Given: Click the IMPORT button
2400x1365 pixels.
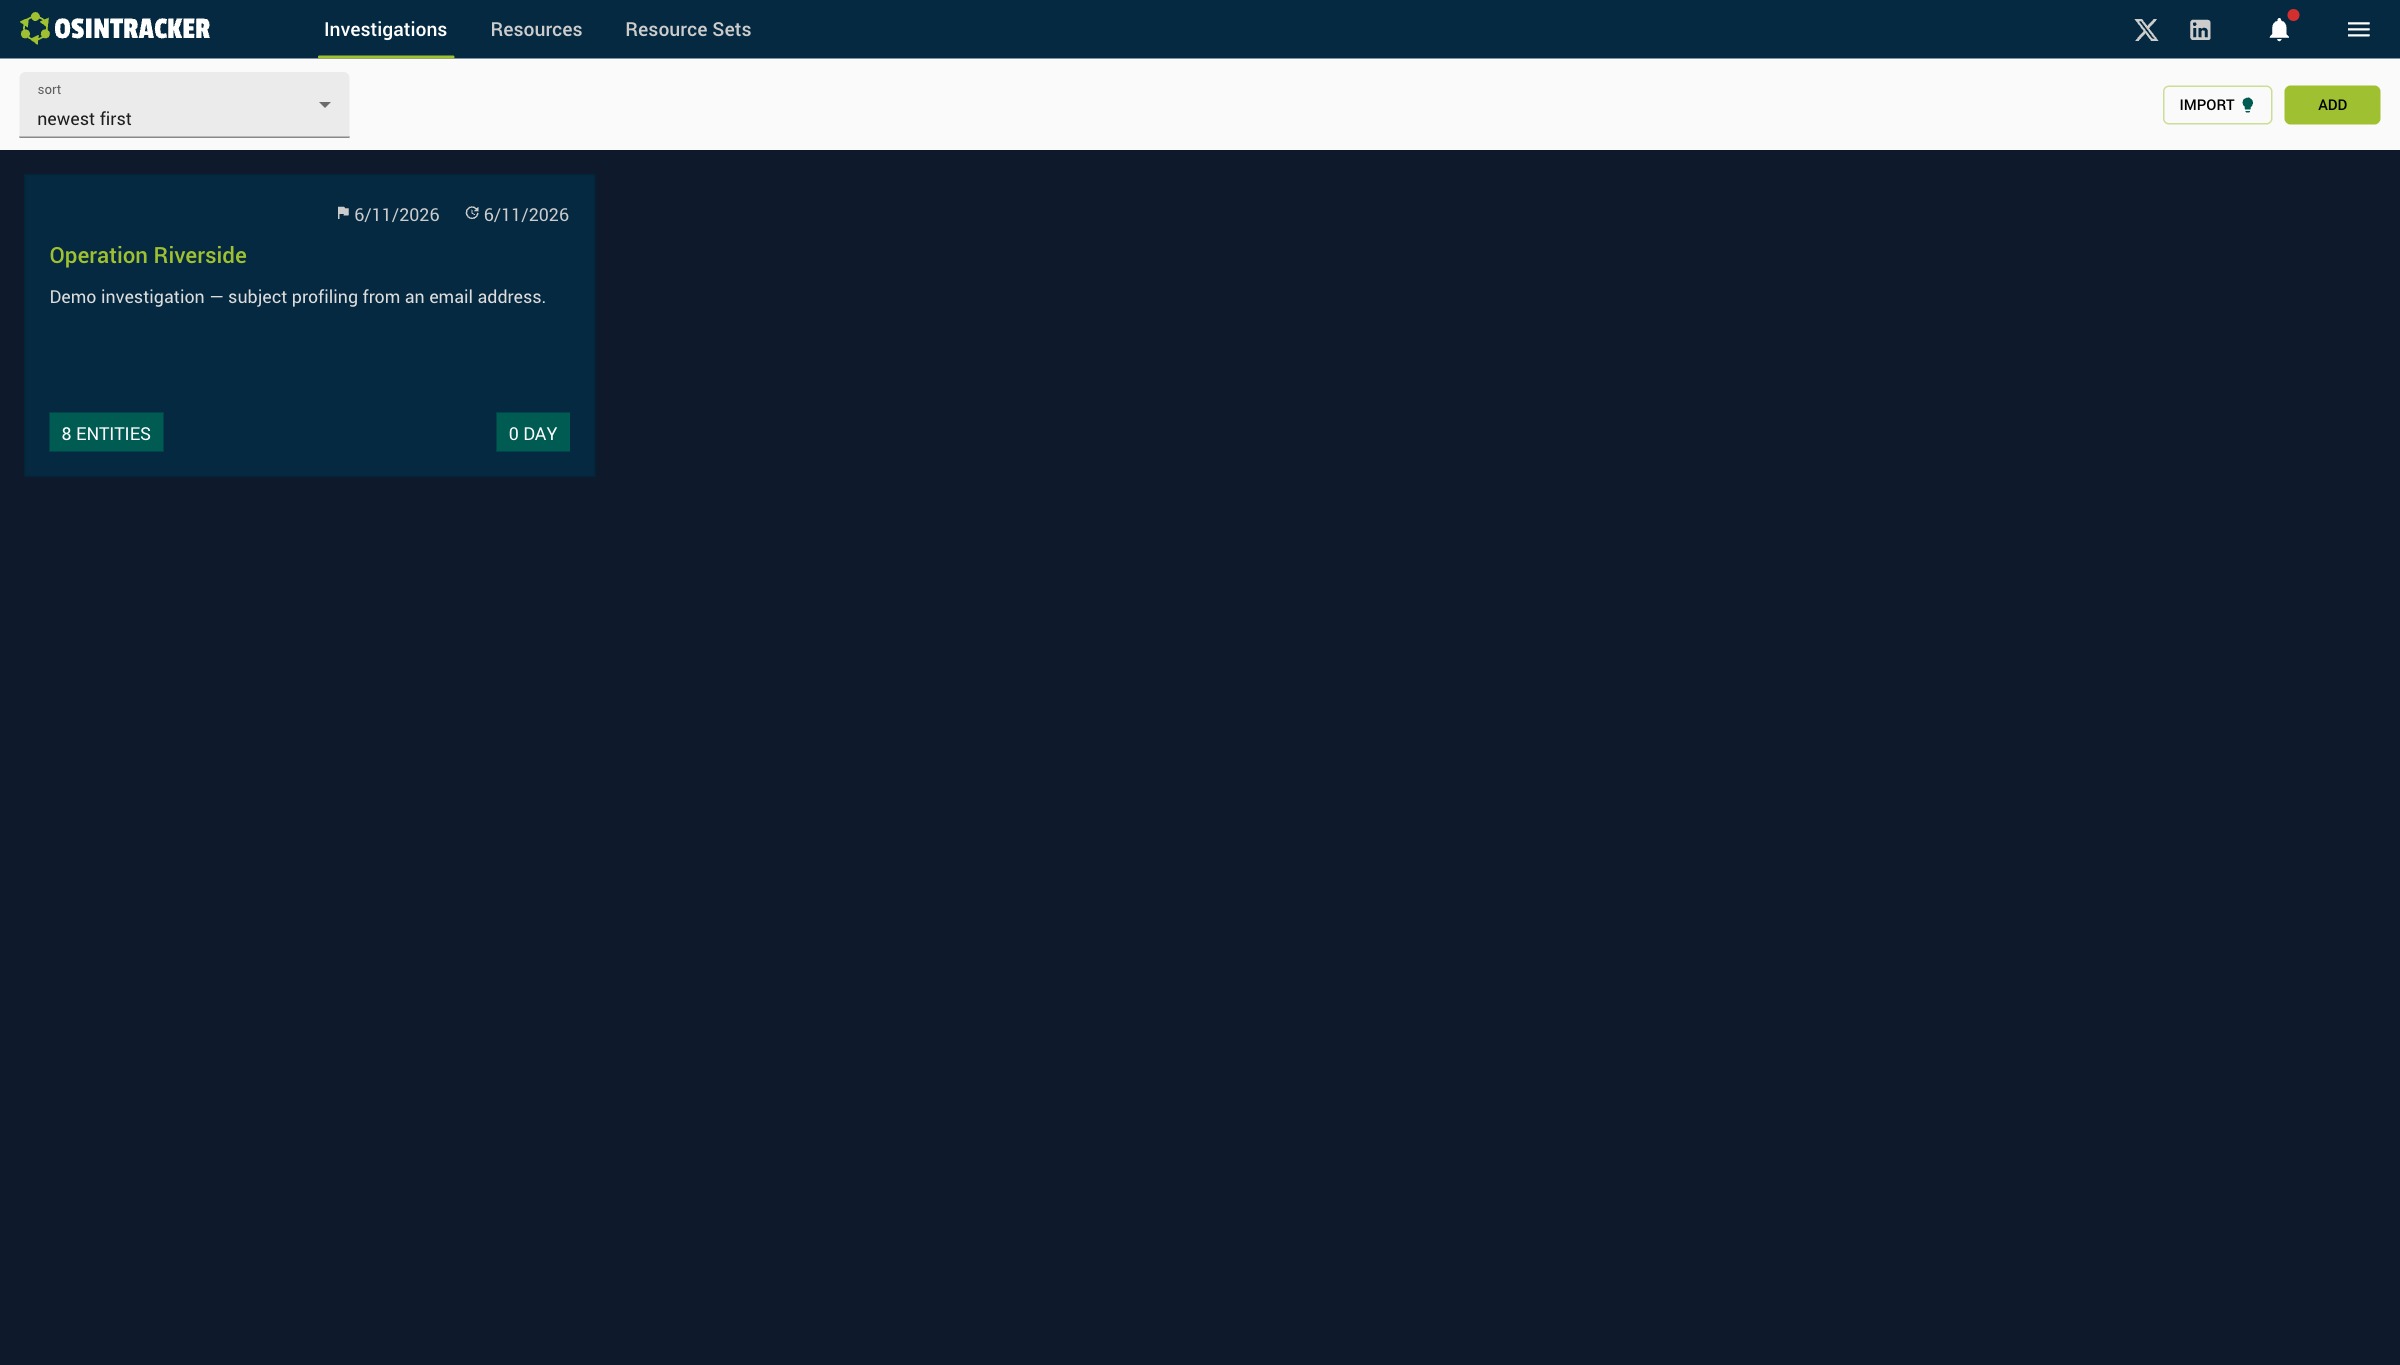Looking at the screenshot, I should [2217, 105].
